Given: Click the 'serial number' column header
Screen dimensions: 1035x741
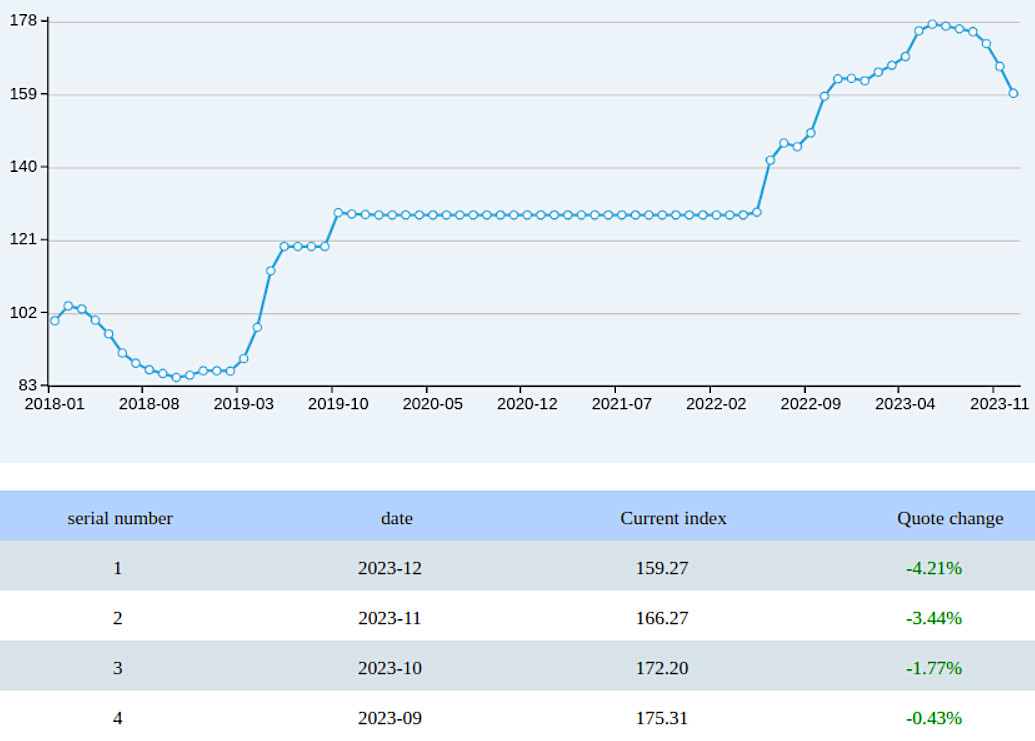Looking at the screenshot, I should pyautogui.click(x=119, y=518).
